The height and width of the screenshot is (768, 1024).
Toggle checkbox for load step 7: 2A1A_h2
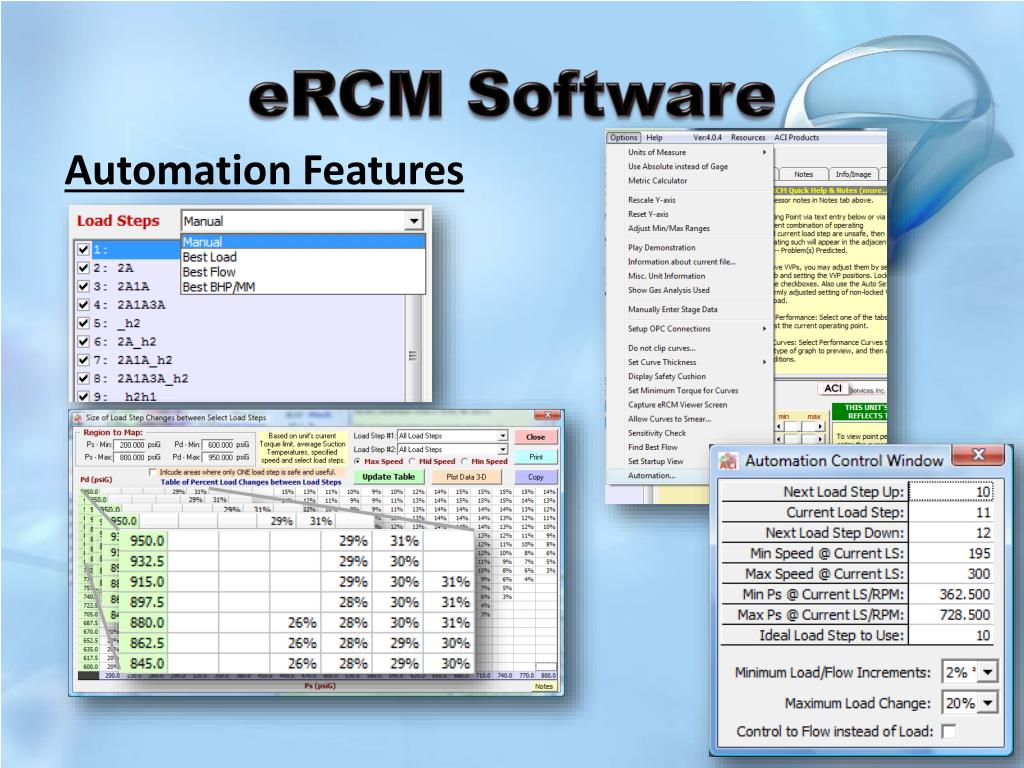(x=83, y=360)
